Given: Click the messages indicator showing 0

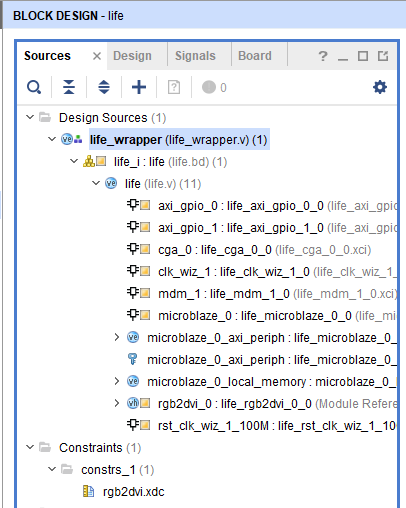Looking at the screenshot, I should (214, 87).
